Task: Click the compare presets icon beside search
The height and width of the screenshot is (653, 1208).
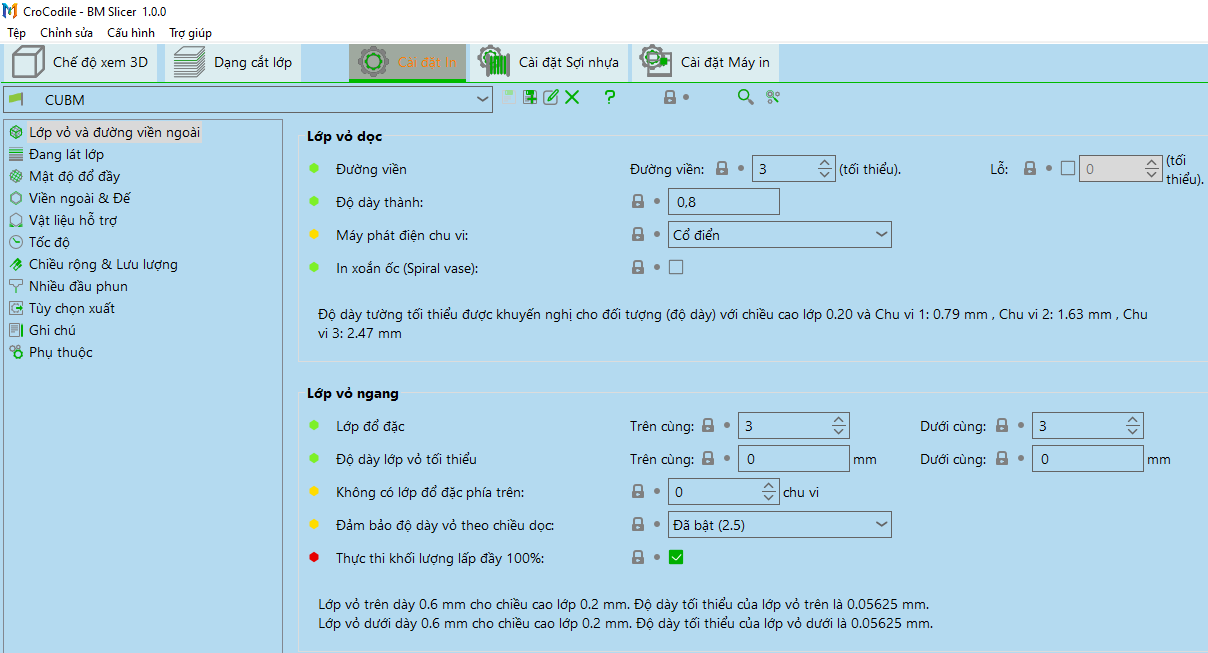Action: tap(773, 97)
